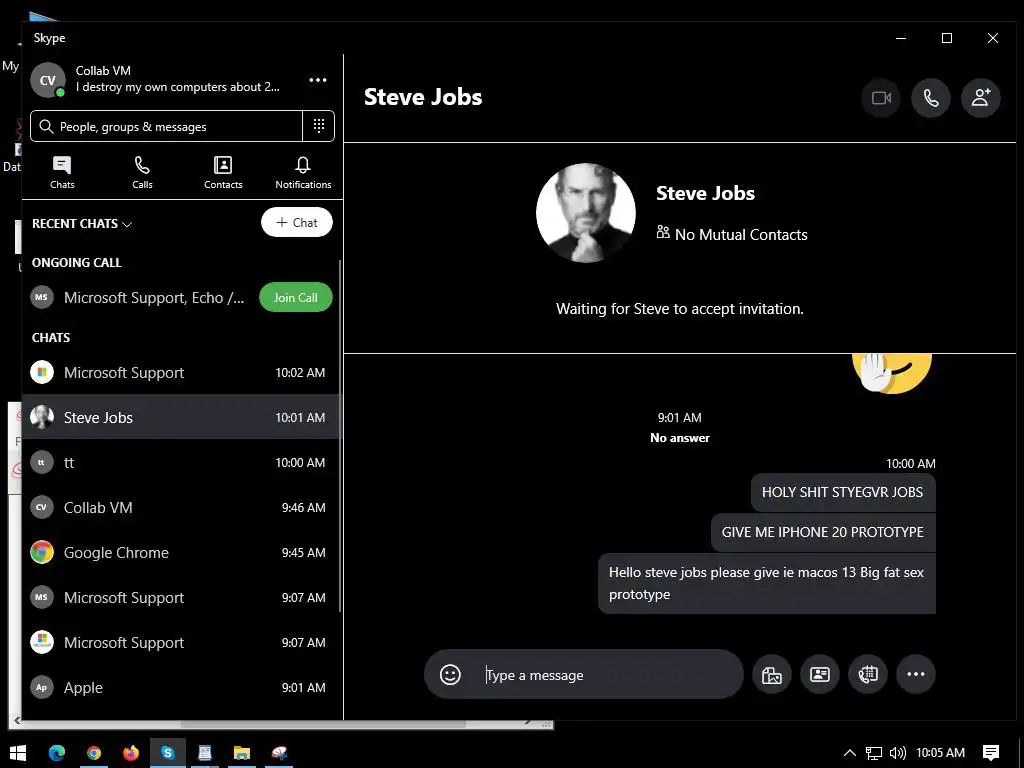Switch to the Chats tab
The image size is (1024, 768).
pyautogui.click(x=62, y=172)
